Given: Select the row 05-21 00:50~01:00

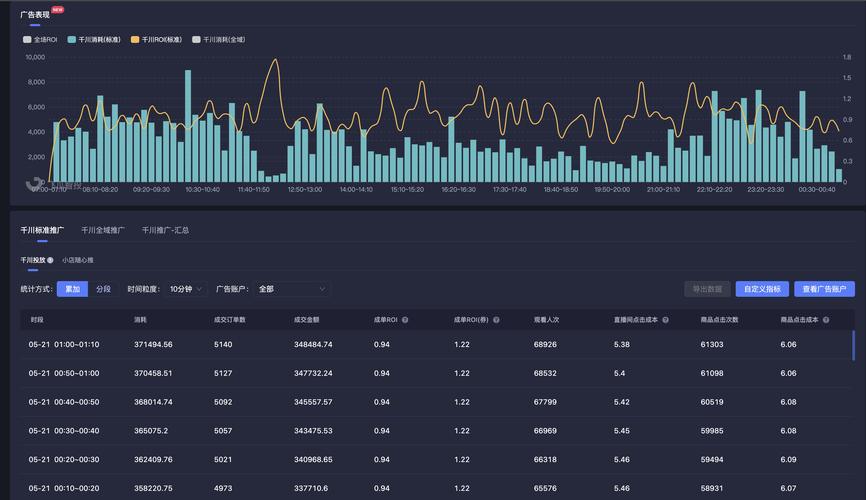Looking at the screenshot, I should click(436, 373).
